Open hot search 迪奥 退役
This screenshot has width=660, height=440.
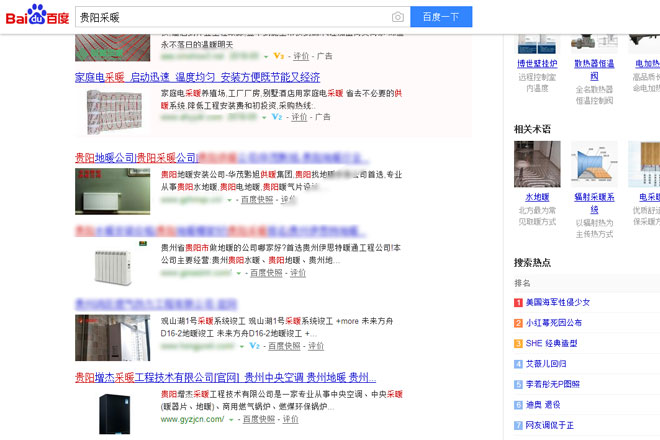coord(543,405)
